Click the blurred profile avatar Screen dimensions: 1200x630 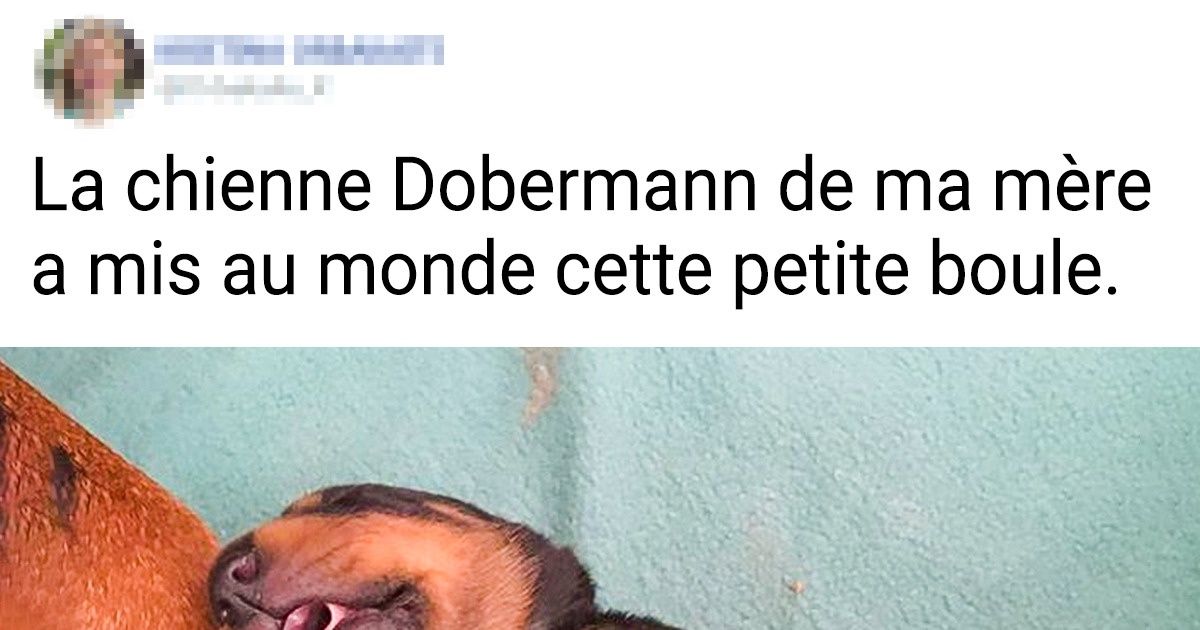pyautogui.click(x=94, y=69)
